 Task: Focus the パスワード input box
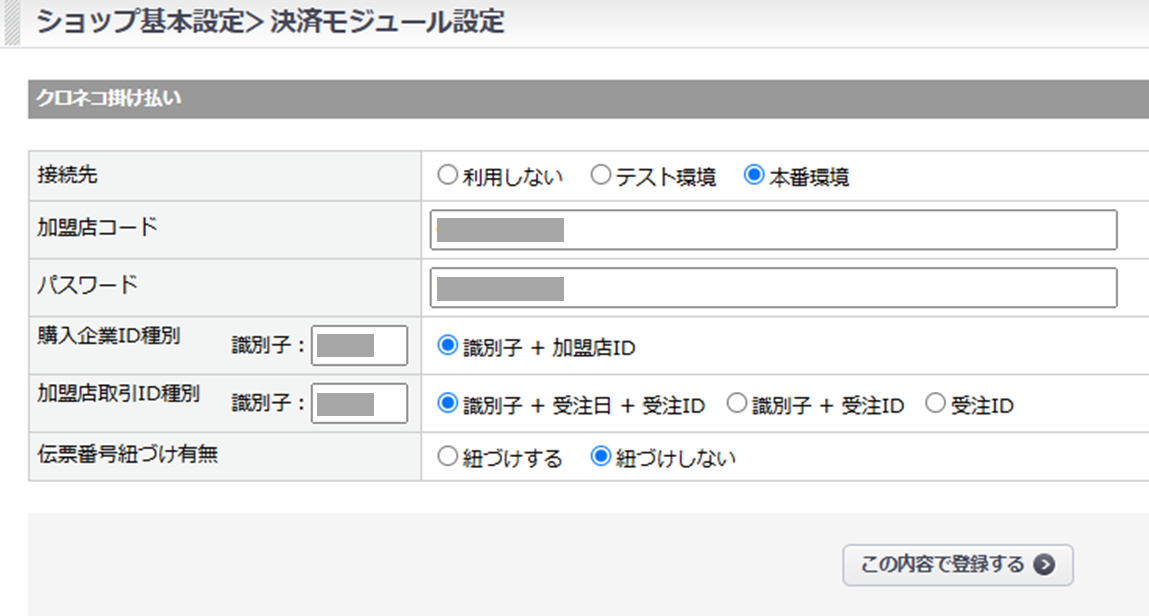[x=773, y=288]
